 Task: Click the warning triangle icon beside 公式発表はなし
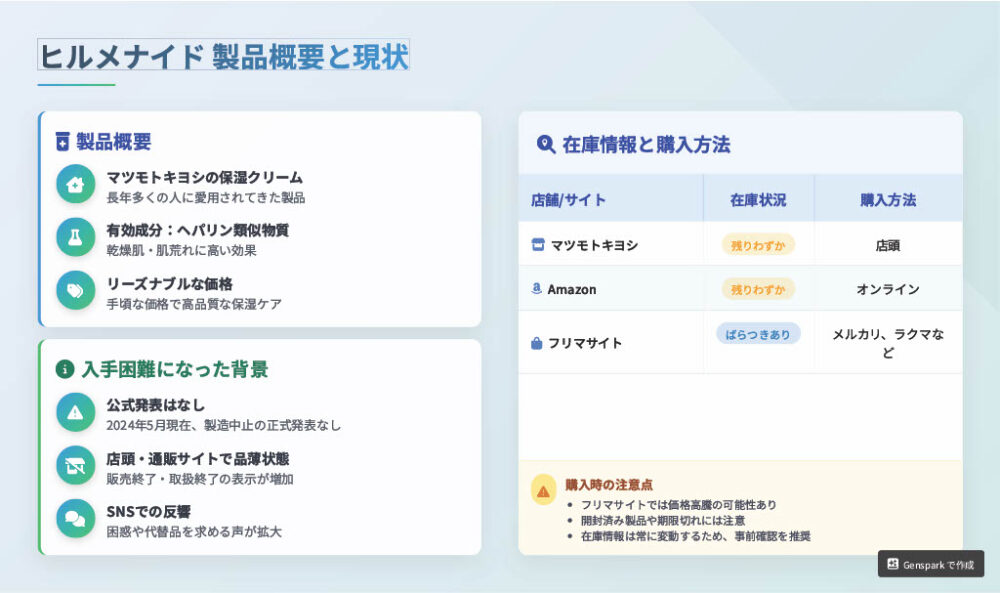[75, 413]
